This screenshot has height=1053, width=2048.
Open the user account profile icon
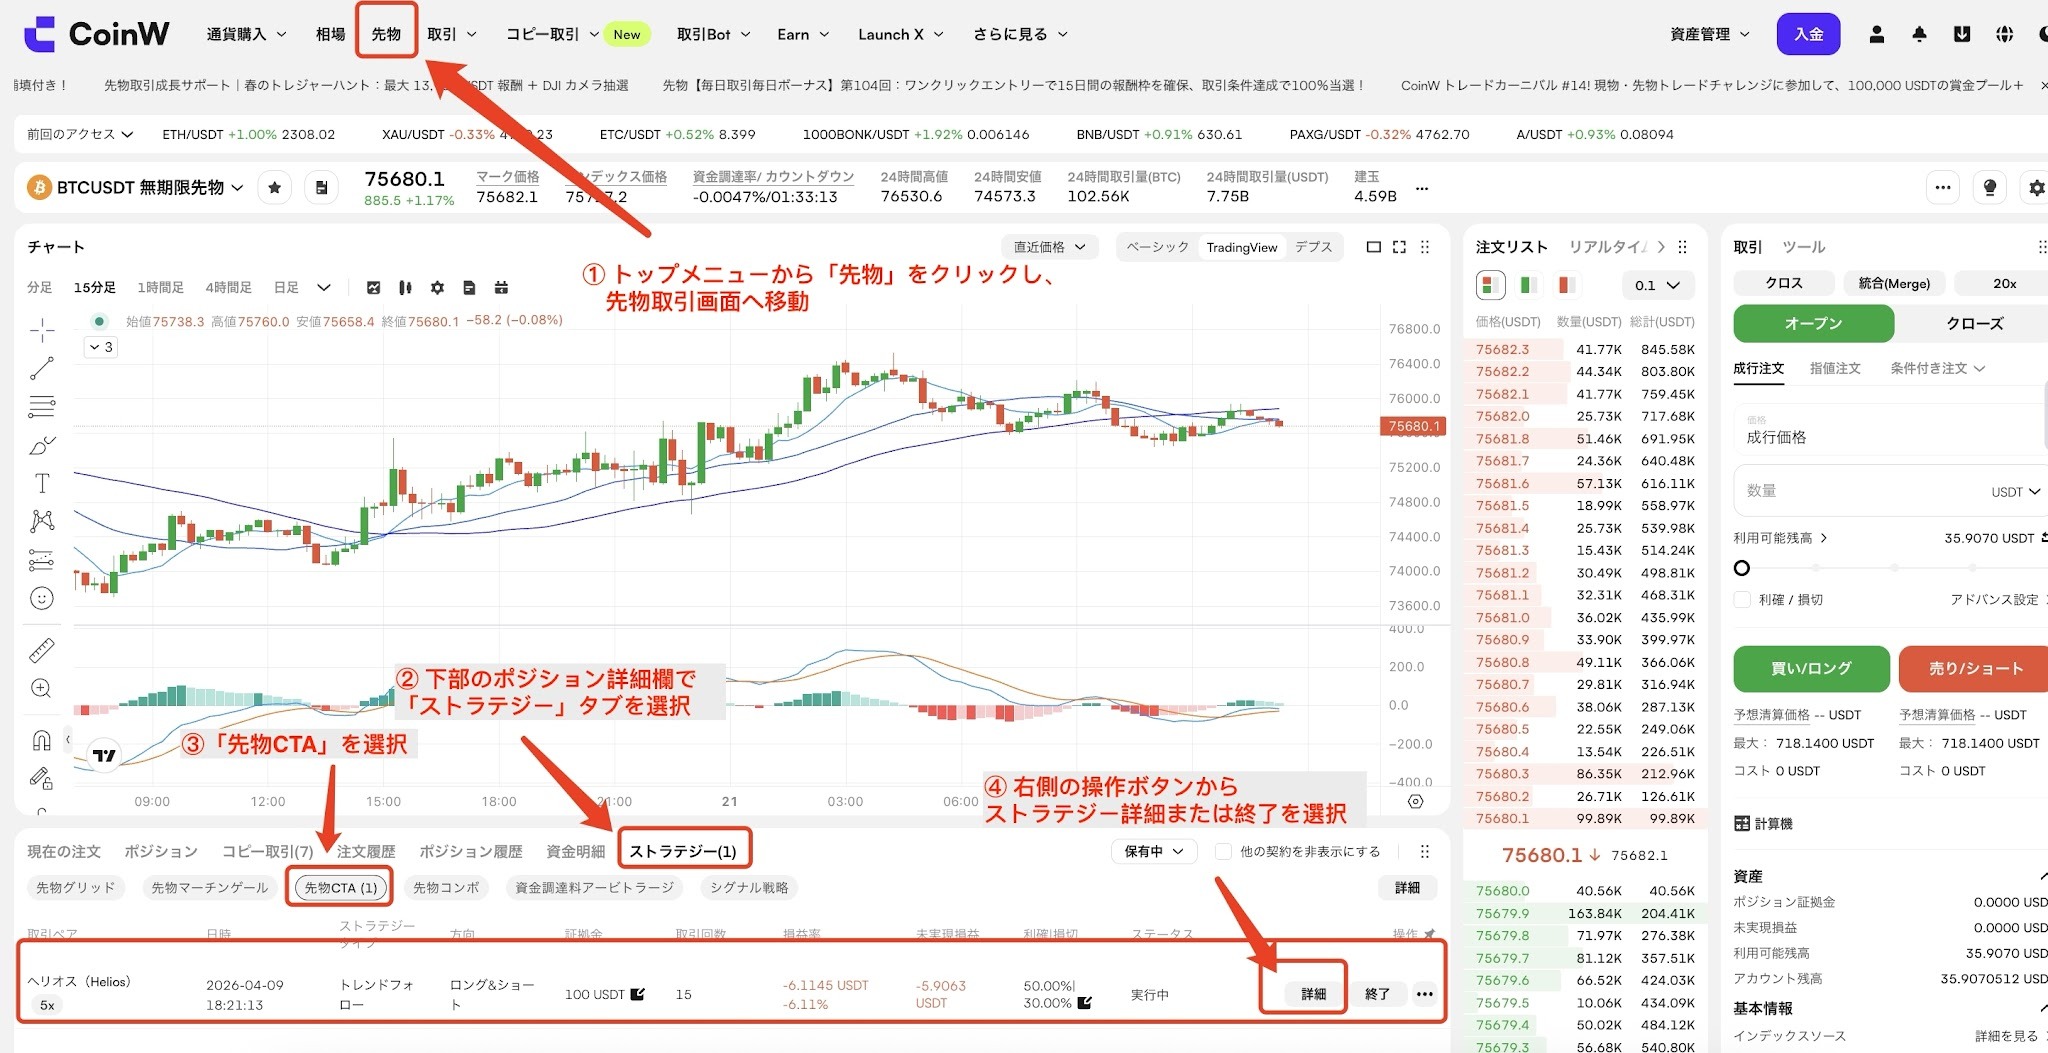(x=1877, y=34)
